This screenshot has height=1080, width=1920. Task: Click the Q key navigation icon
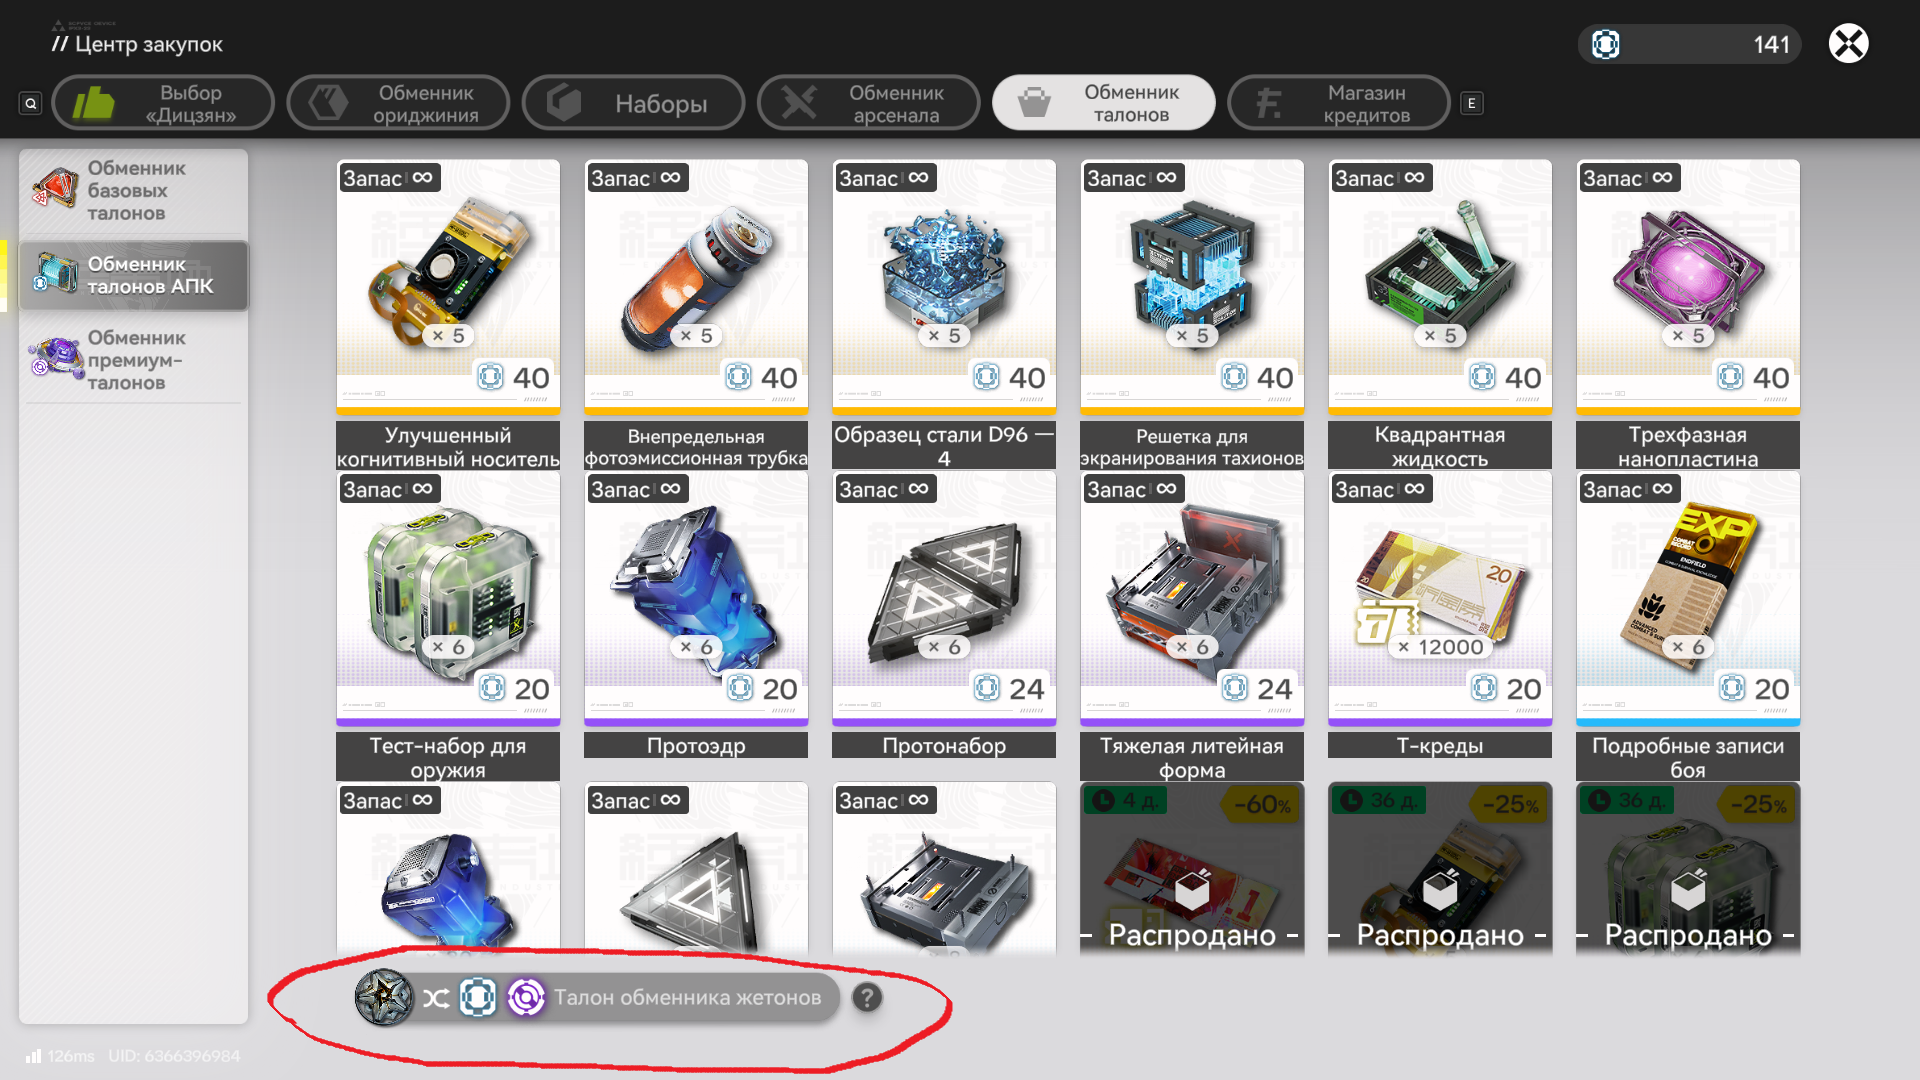click(31, 103)
